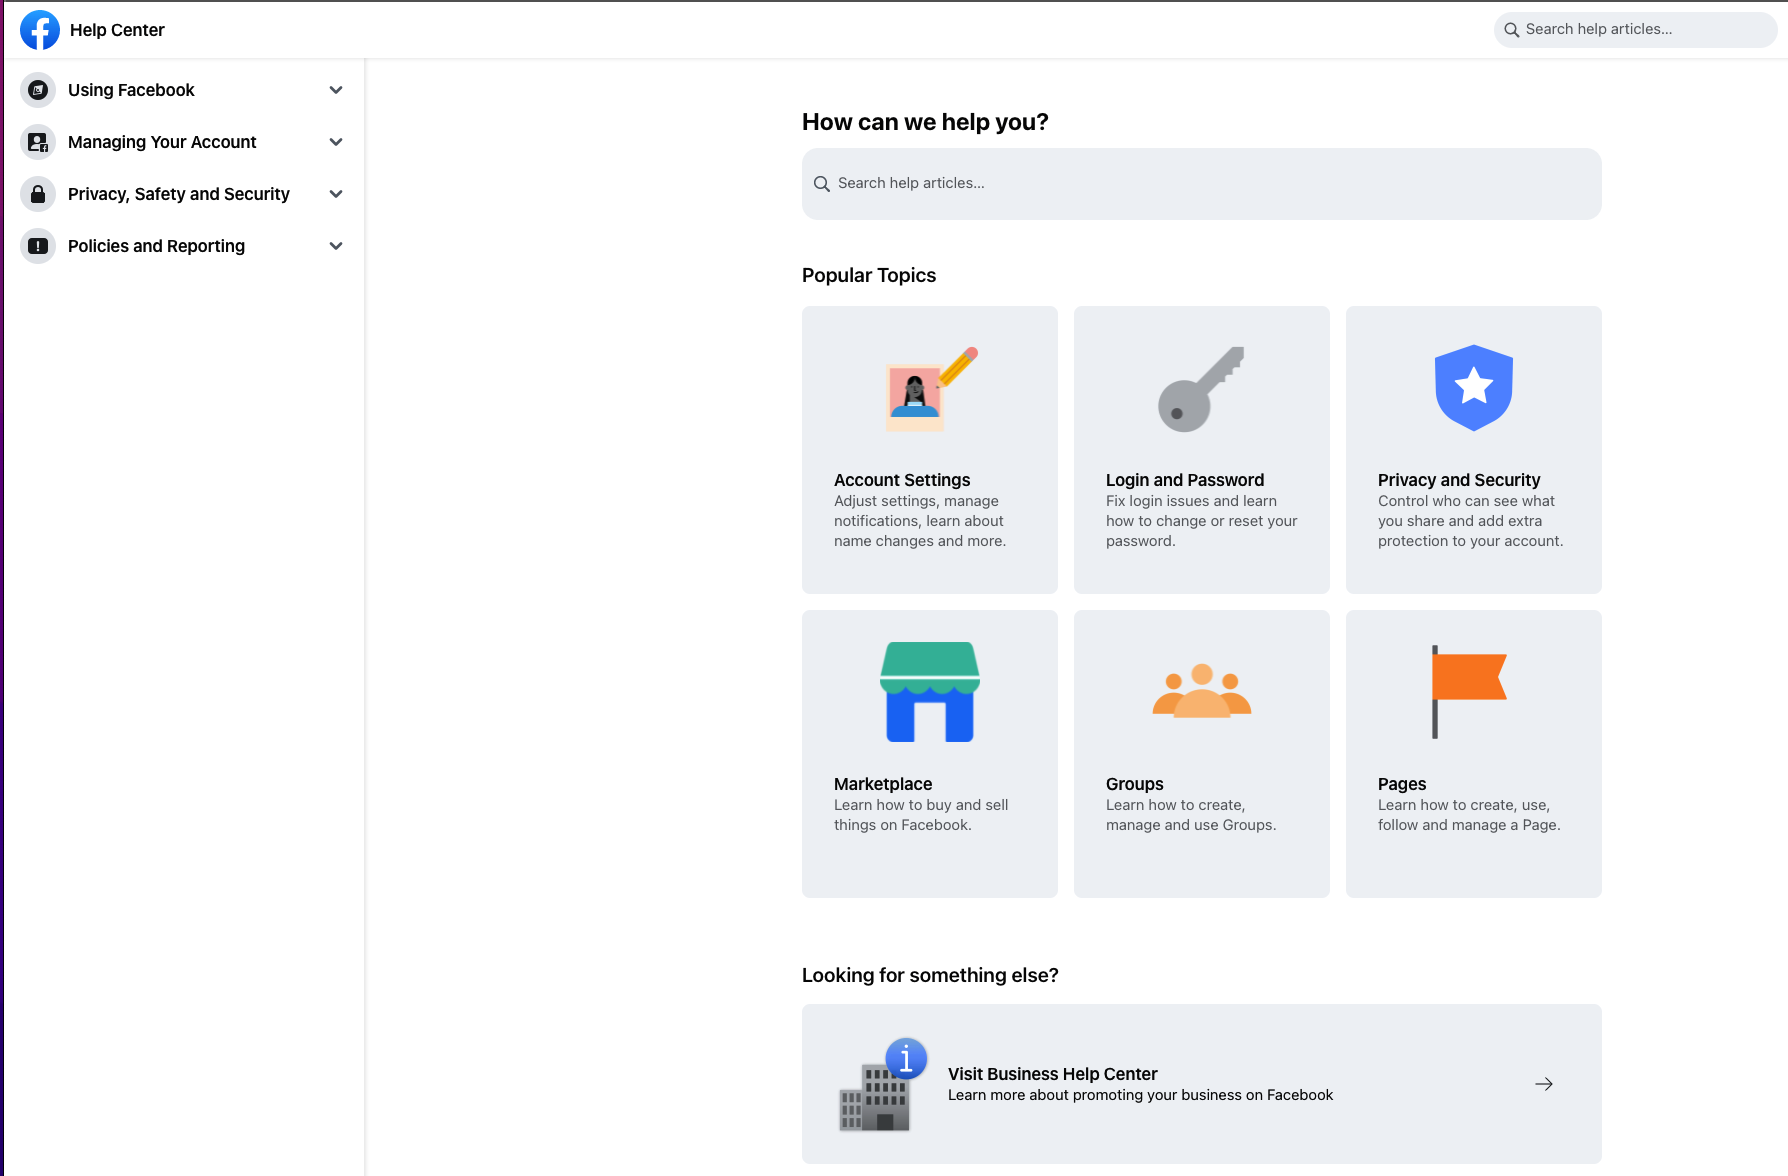1788x1176 pixels.
Task: Click the Policies and Reporting exclamation icon
Action: (38, 246)
